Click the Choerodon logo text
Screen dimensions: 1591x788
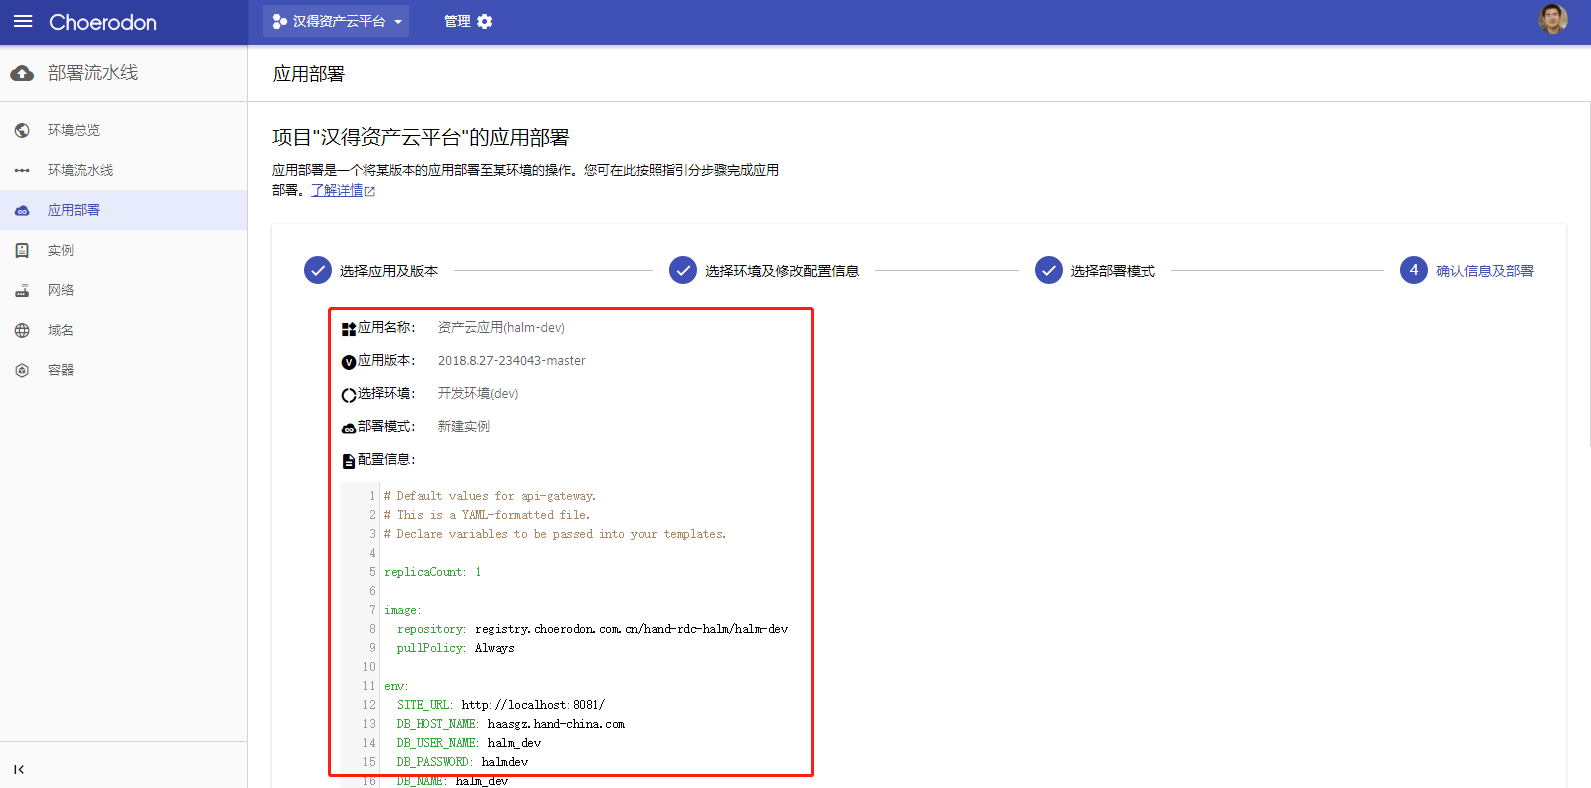[103, 22]
